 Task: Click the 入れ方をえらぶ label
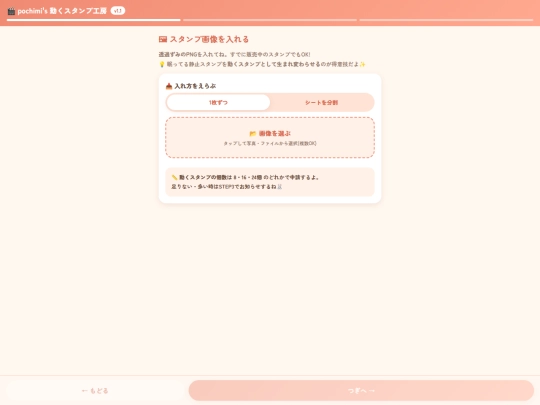(x=195, y=86)
